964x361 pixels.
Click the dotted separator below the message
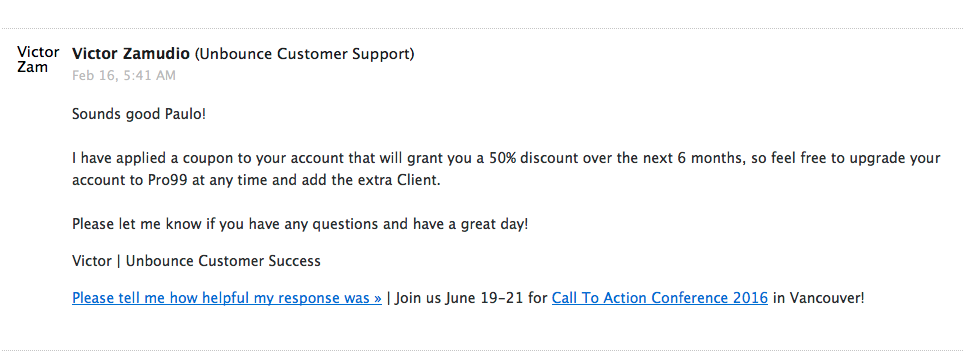482,350
